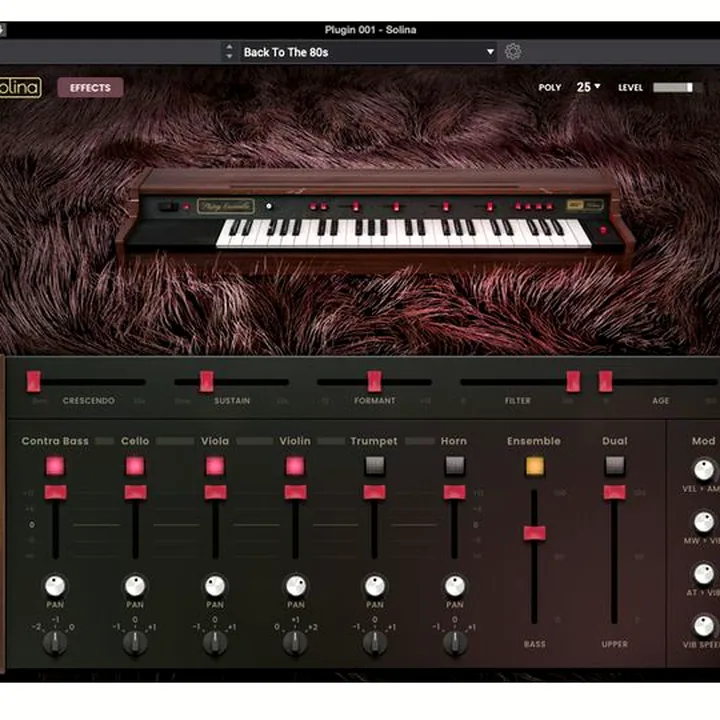Screen dimensions: 720x720
Task: Enable the Trumpet voice button
Action: pyautogui.click(x=375, y=466)
